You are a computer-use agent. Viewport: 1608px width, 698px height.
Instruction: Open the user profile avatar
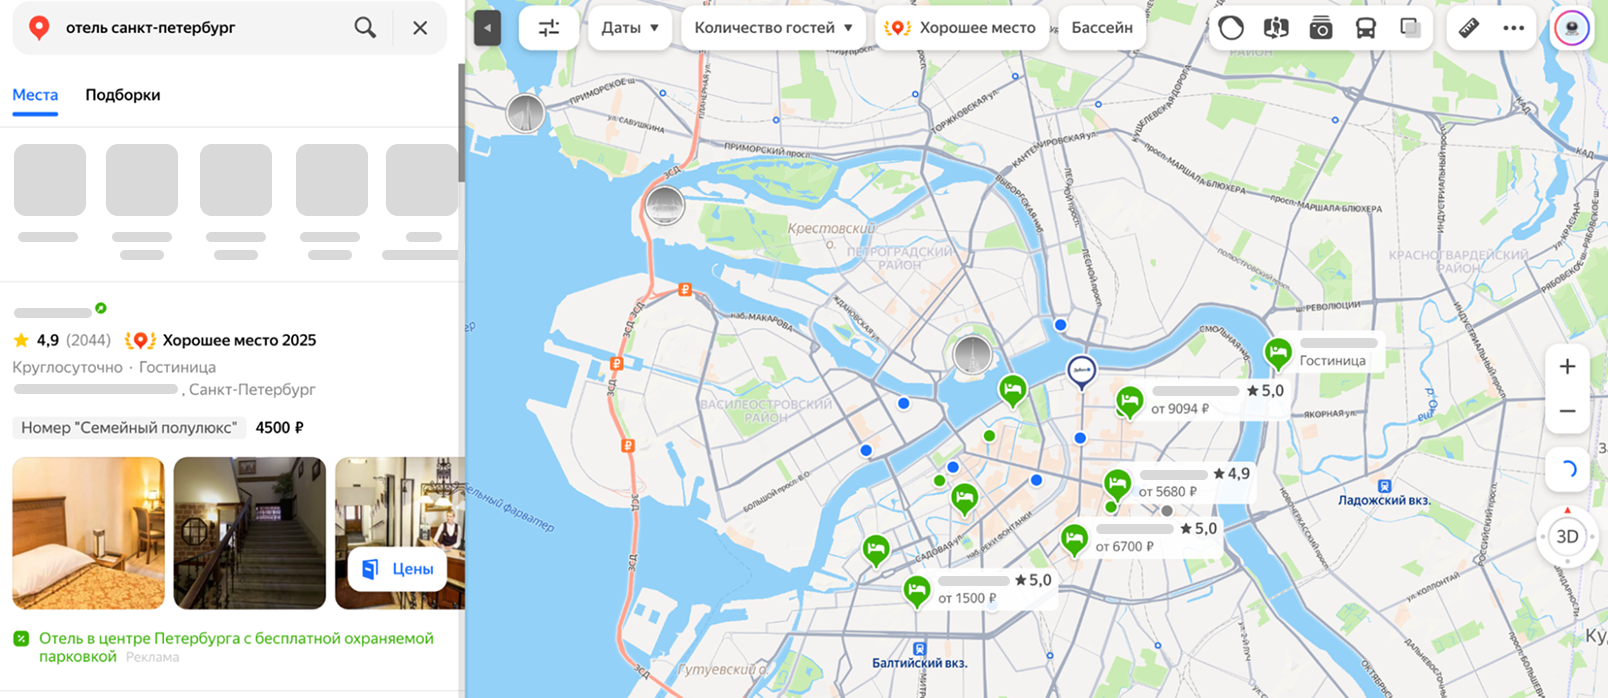point(1572,28)
